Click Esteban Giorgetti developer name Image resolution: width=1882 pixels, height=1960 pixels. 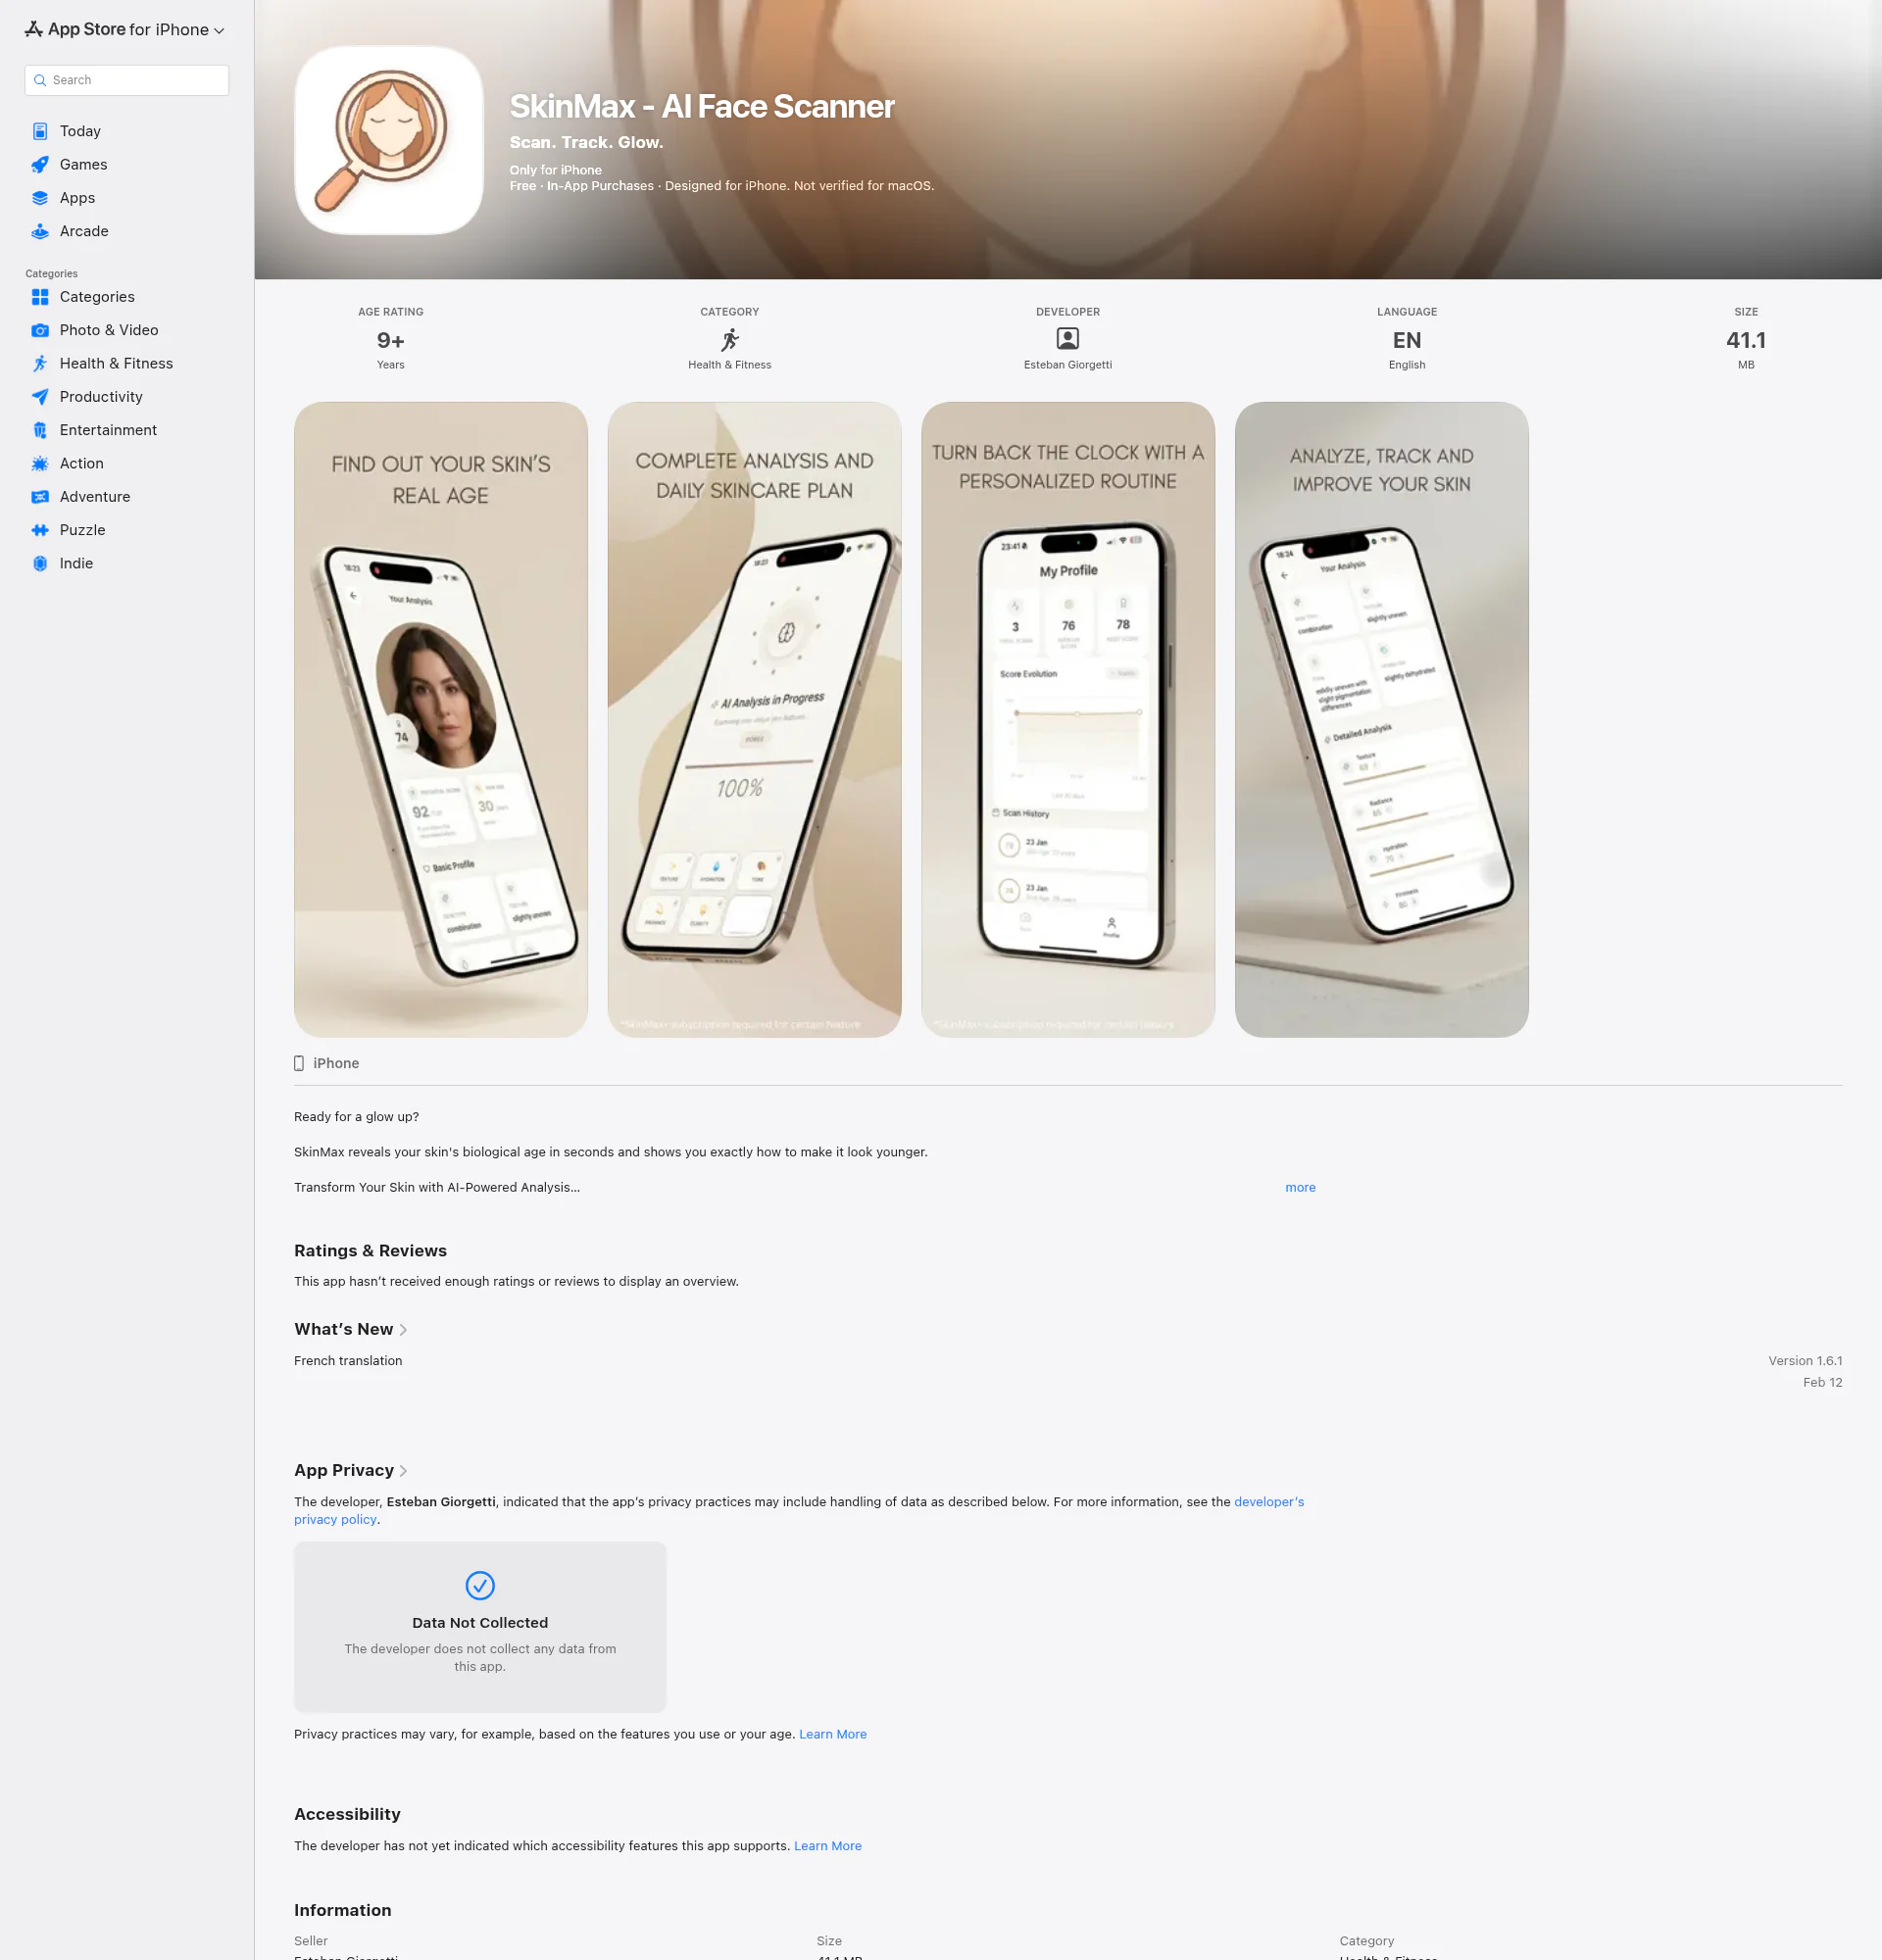(1067, 365)
